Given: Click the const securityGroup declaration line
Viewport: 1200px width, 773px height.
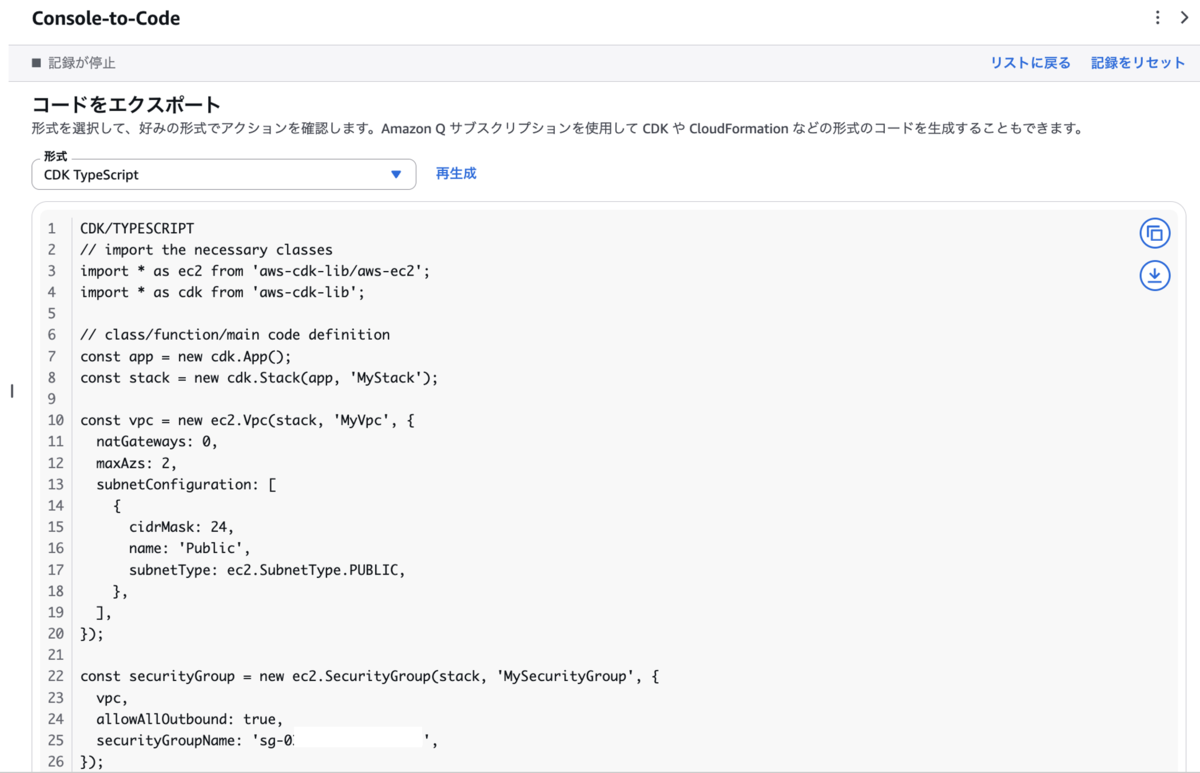Looking at the screenshot, I should pyautogui.click(x=370, y=677).
